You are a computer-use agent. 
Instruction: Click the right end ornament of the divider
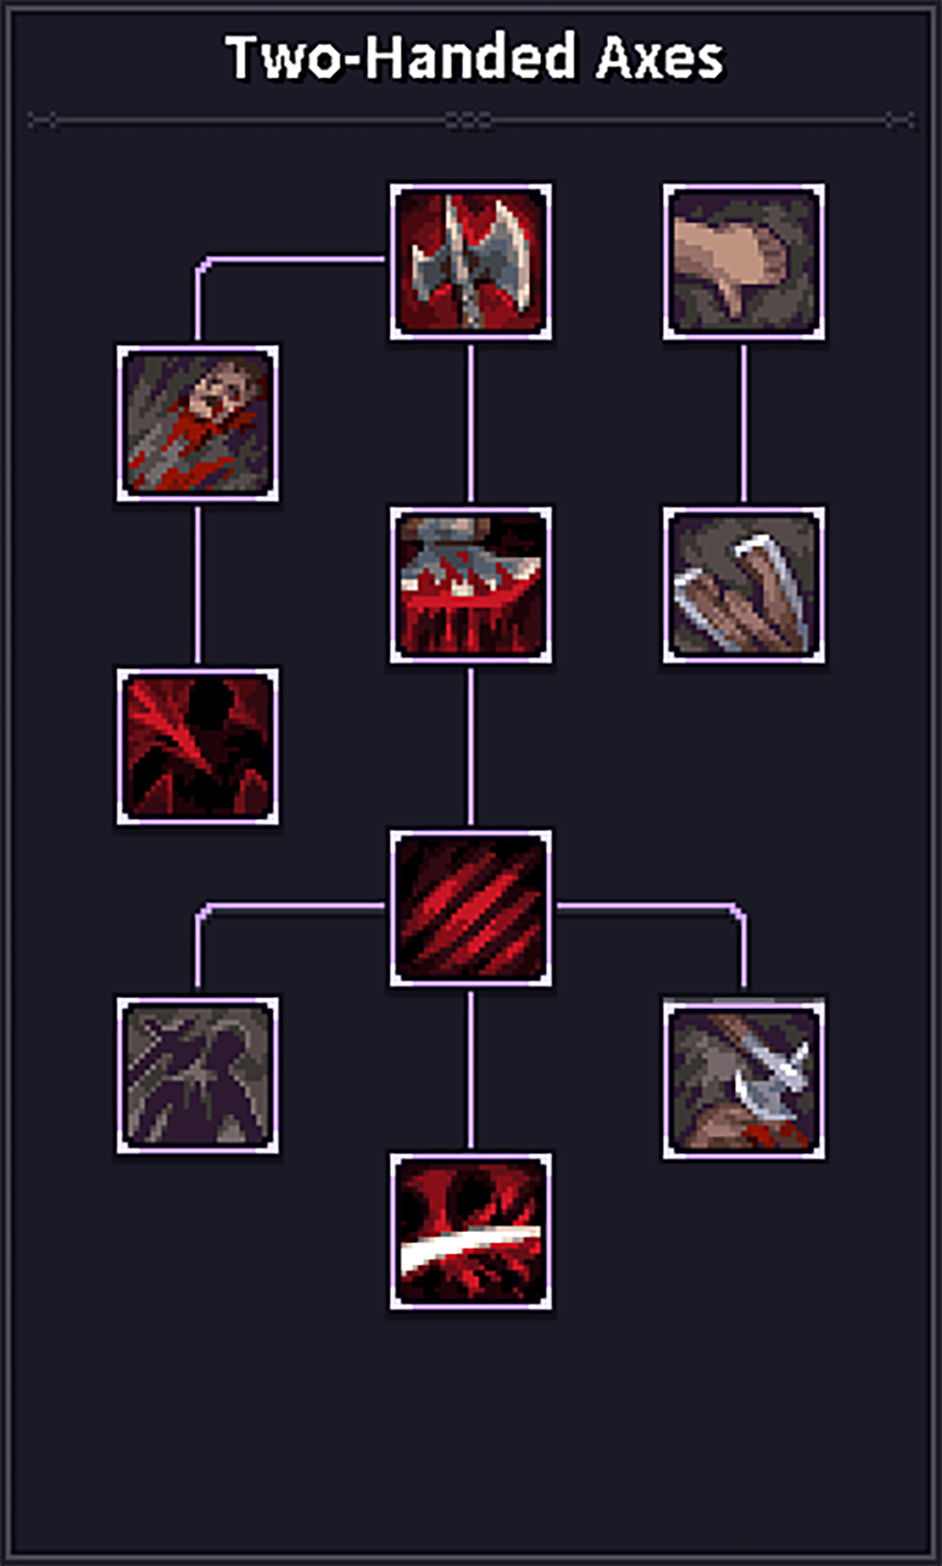(x=900, y=121)
